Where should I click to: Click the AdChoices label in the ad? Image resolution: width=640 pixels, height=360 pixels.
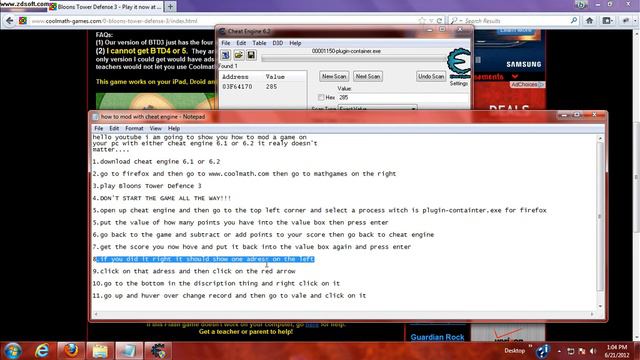pos(527,84)
